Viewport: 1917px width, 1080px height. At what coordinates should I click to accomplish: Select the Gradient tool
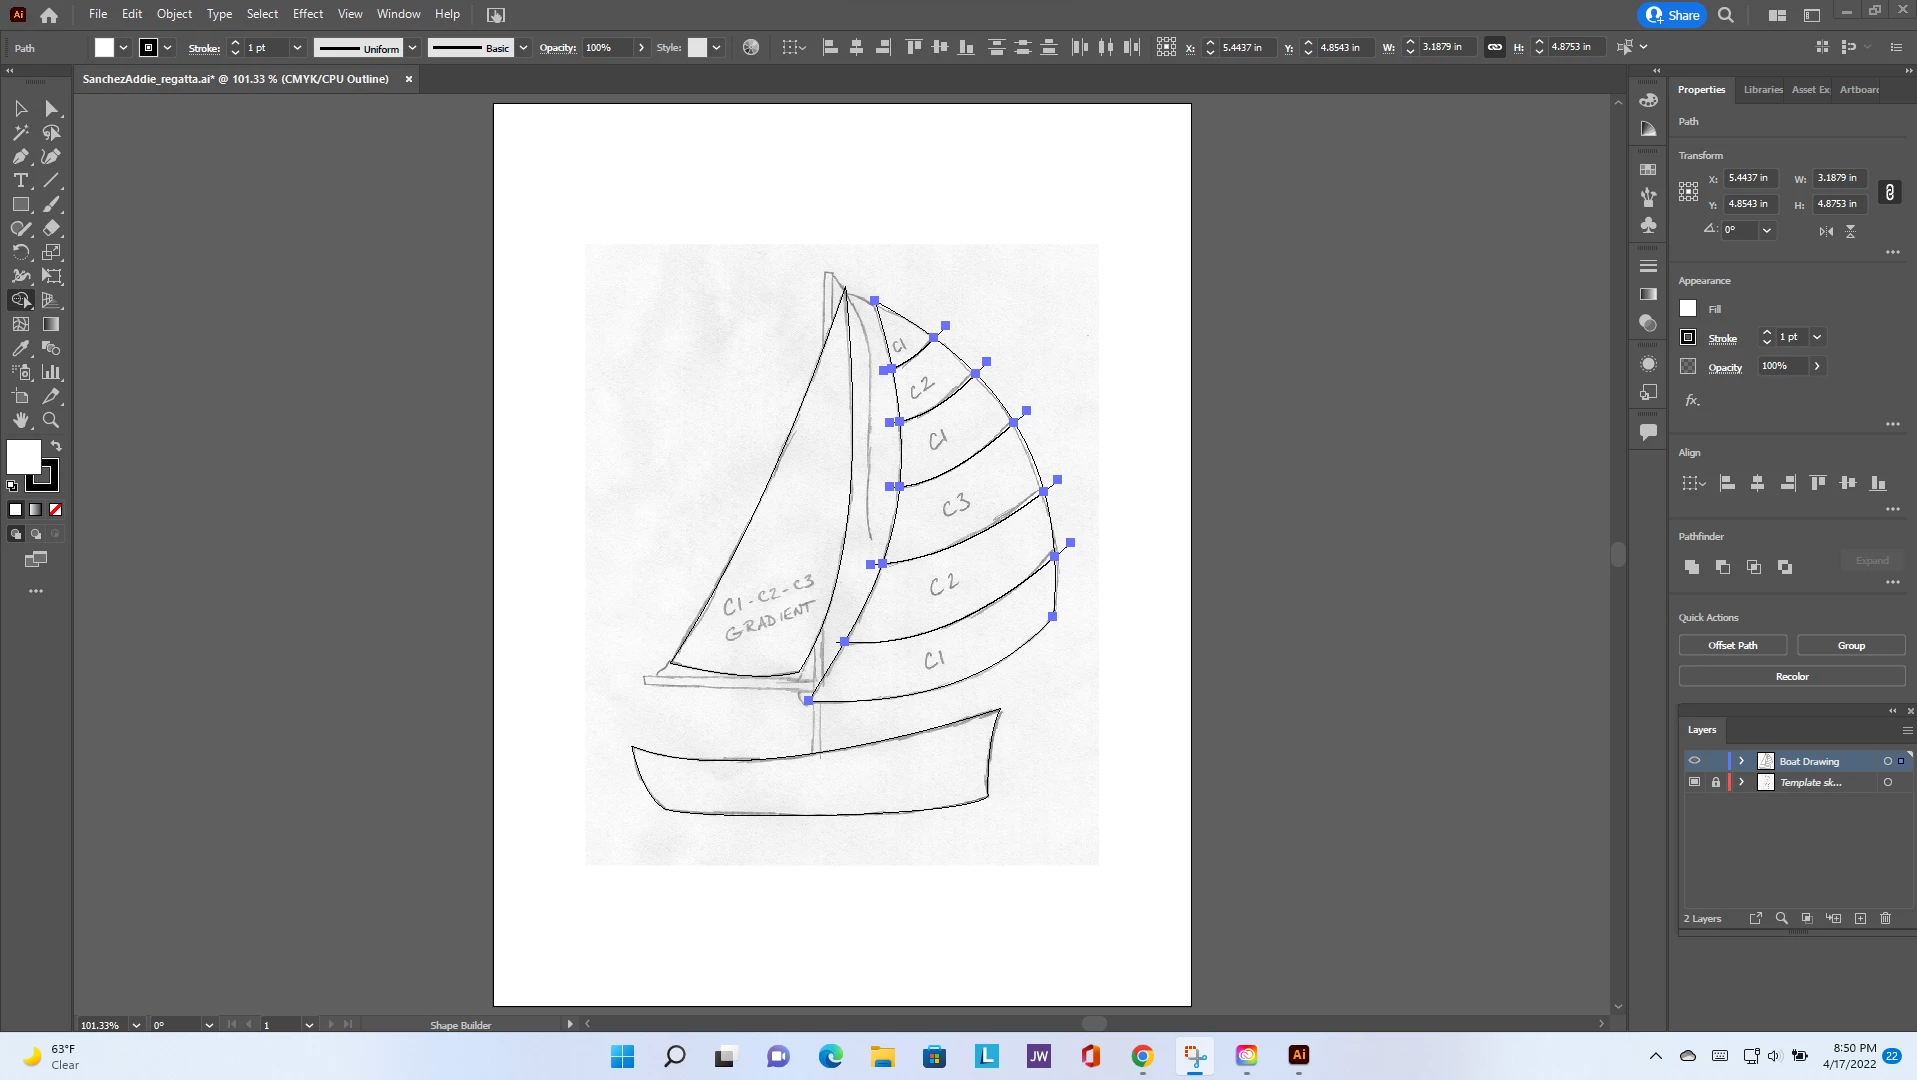pyautogui.click(x=52, y=324)
